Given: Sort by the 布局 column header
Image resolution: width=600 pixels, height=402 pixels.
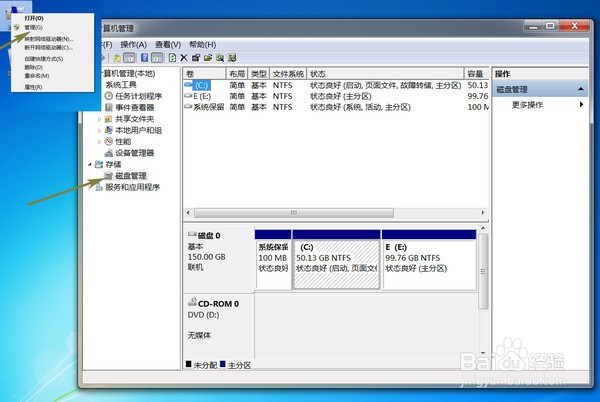Looking at the screenshot, I should point(237,74).
